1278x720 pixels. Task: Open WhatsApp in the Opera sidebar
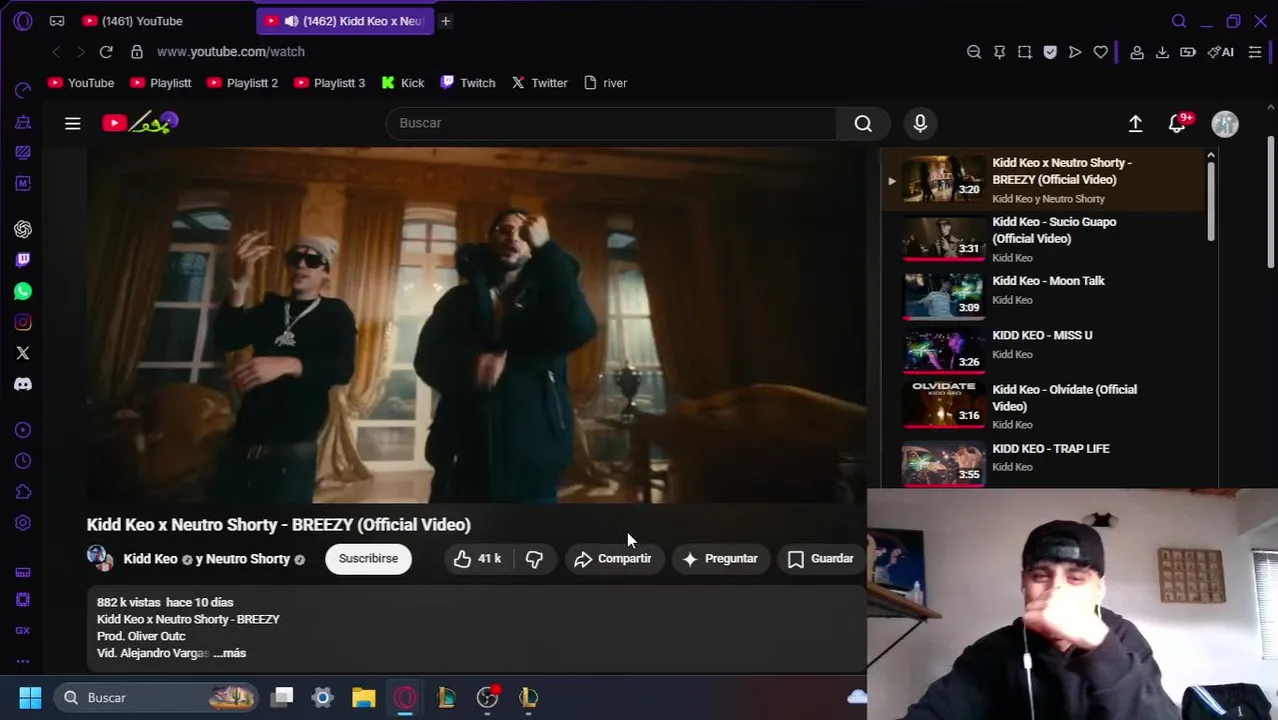[23, 291]
